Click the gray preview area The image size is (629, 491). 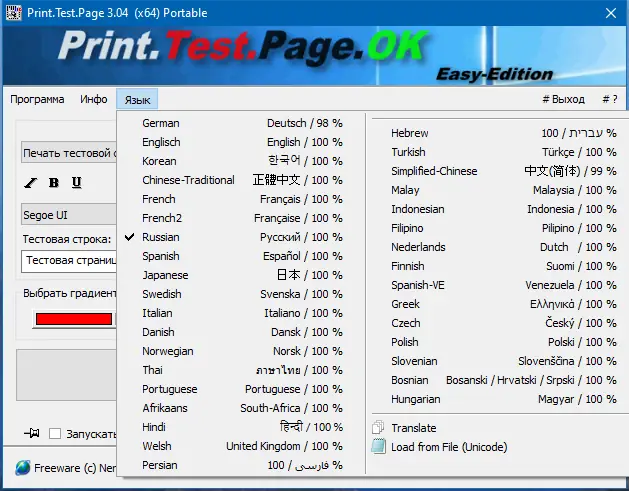(66, 375)
